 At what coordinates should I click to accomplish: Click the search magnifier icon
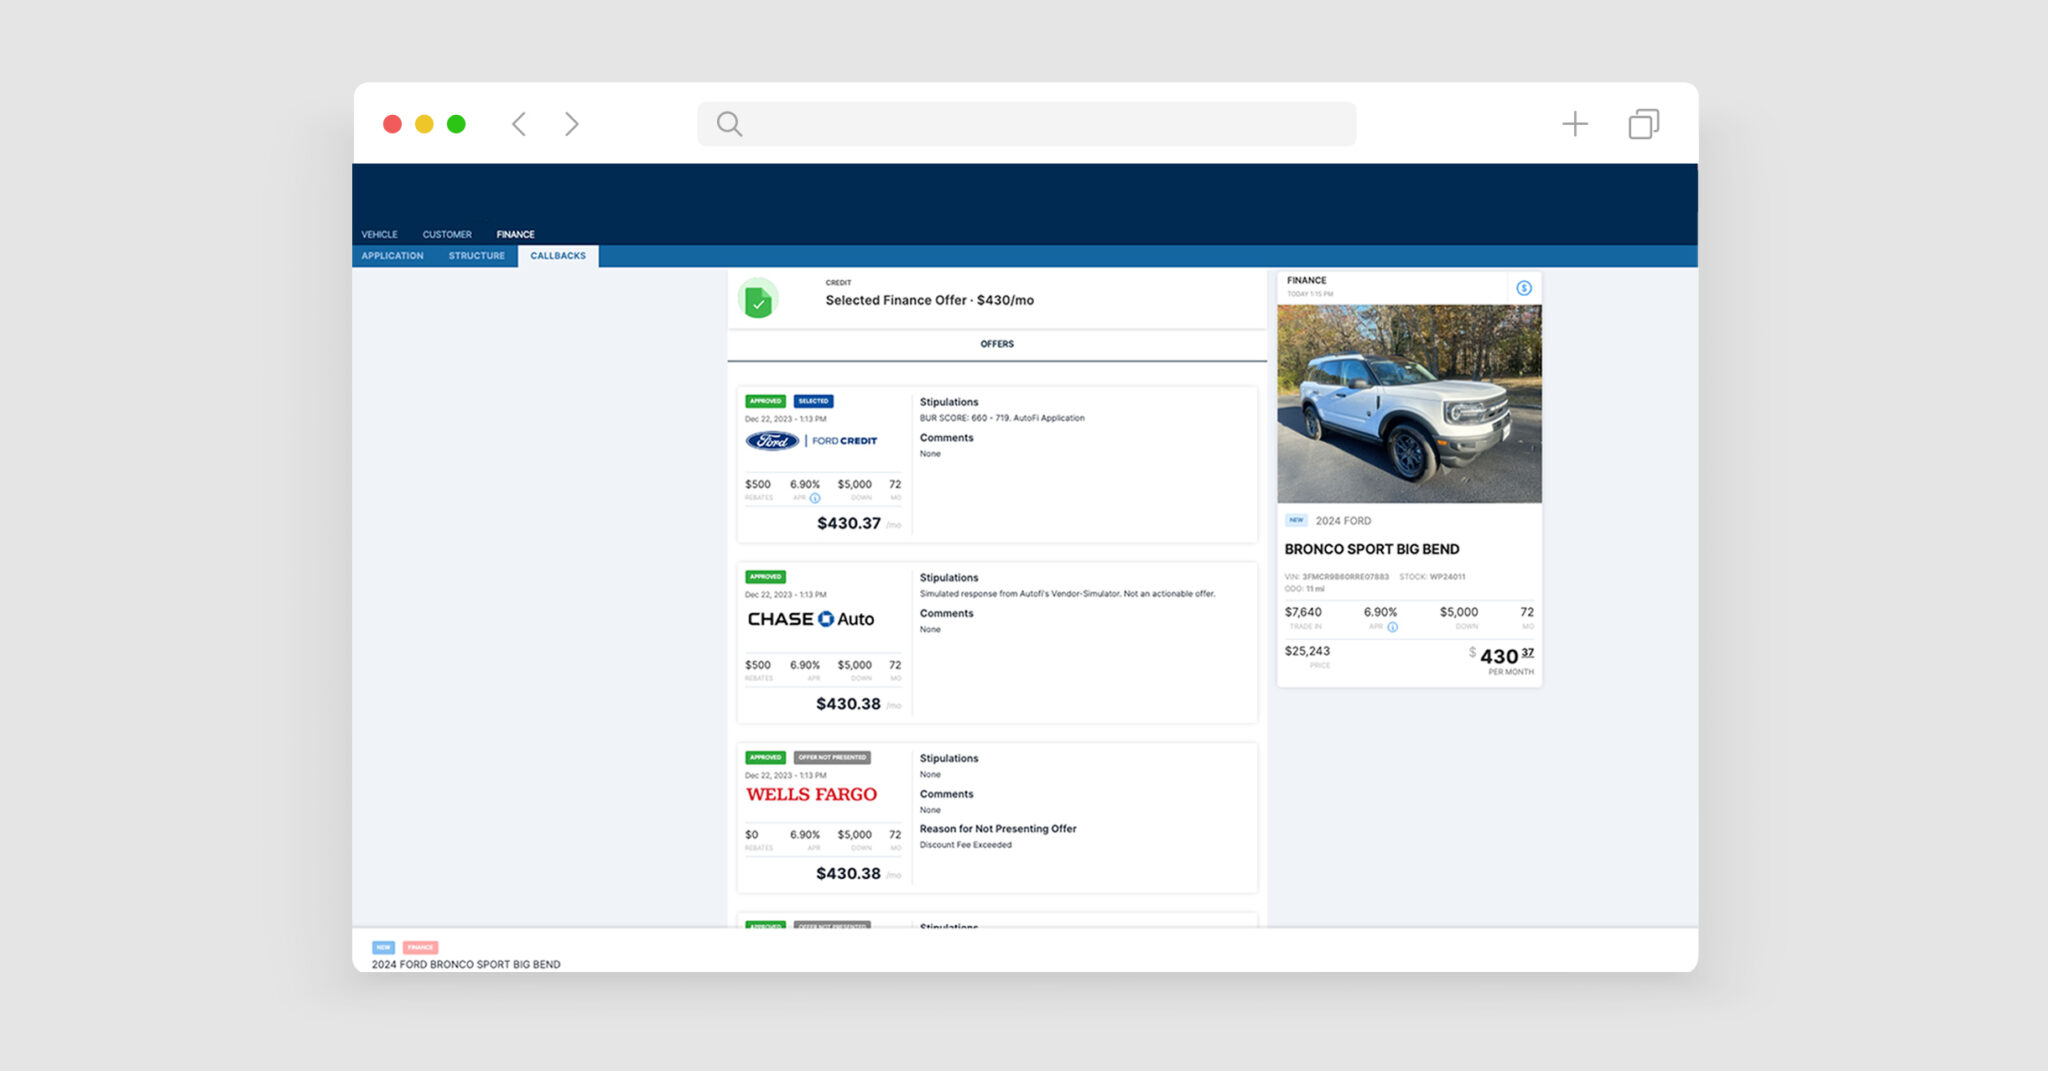click(x=729, y=124)
